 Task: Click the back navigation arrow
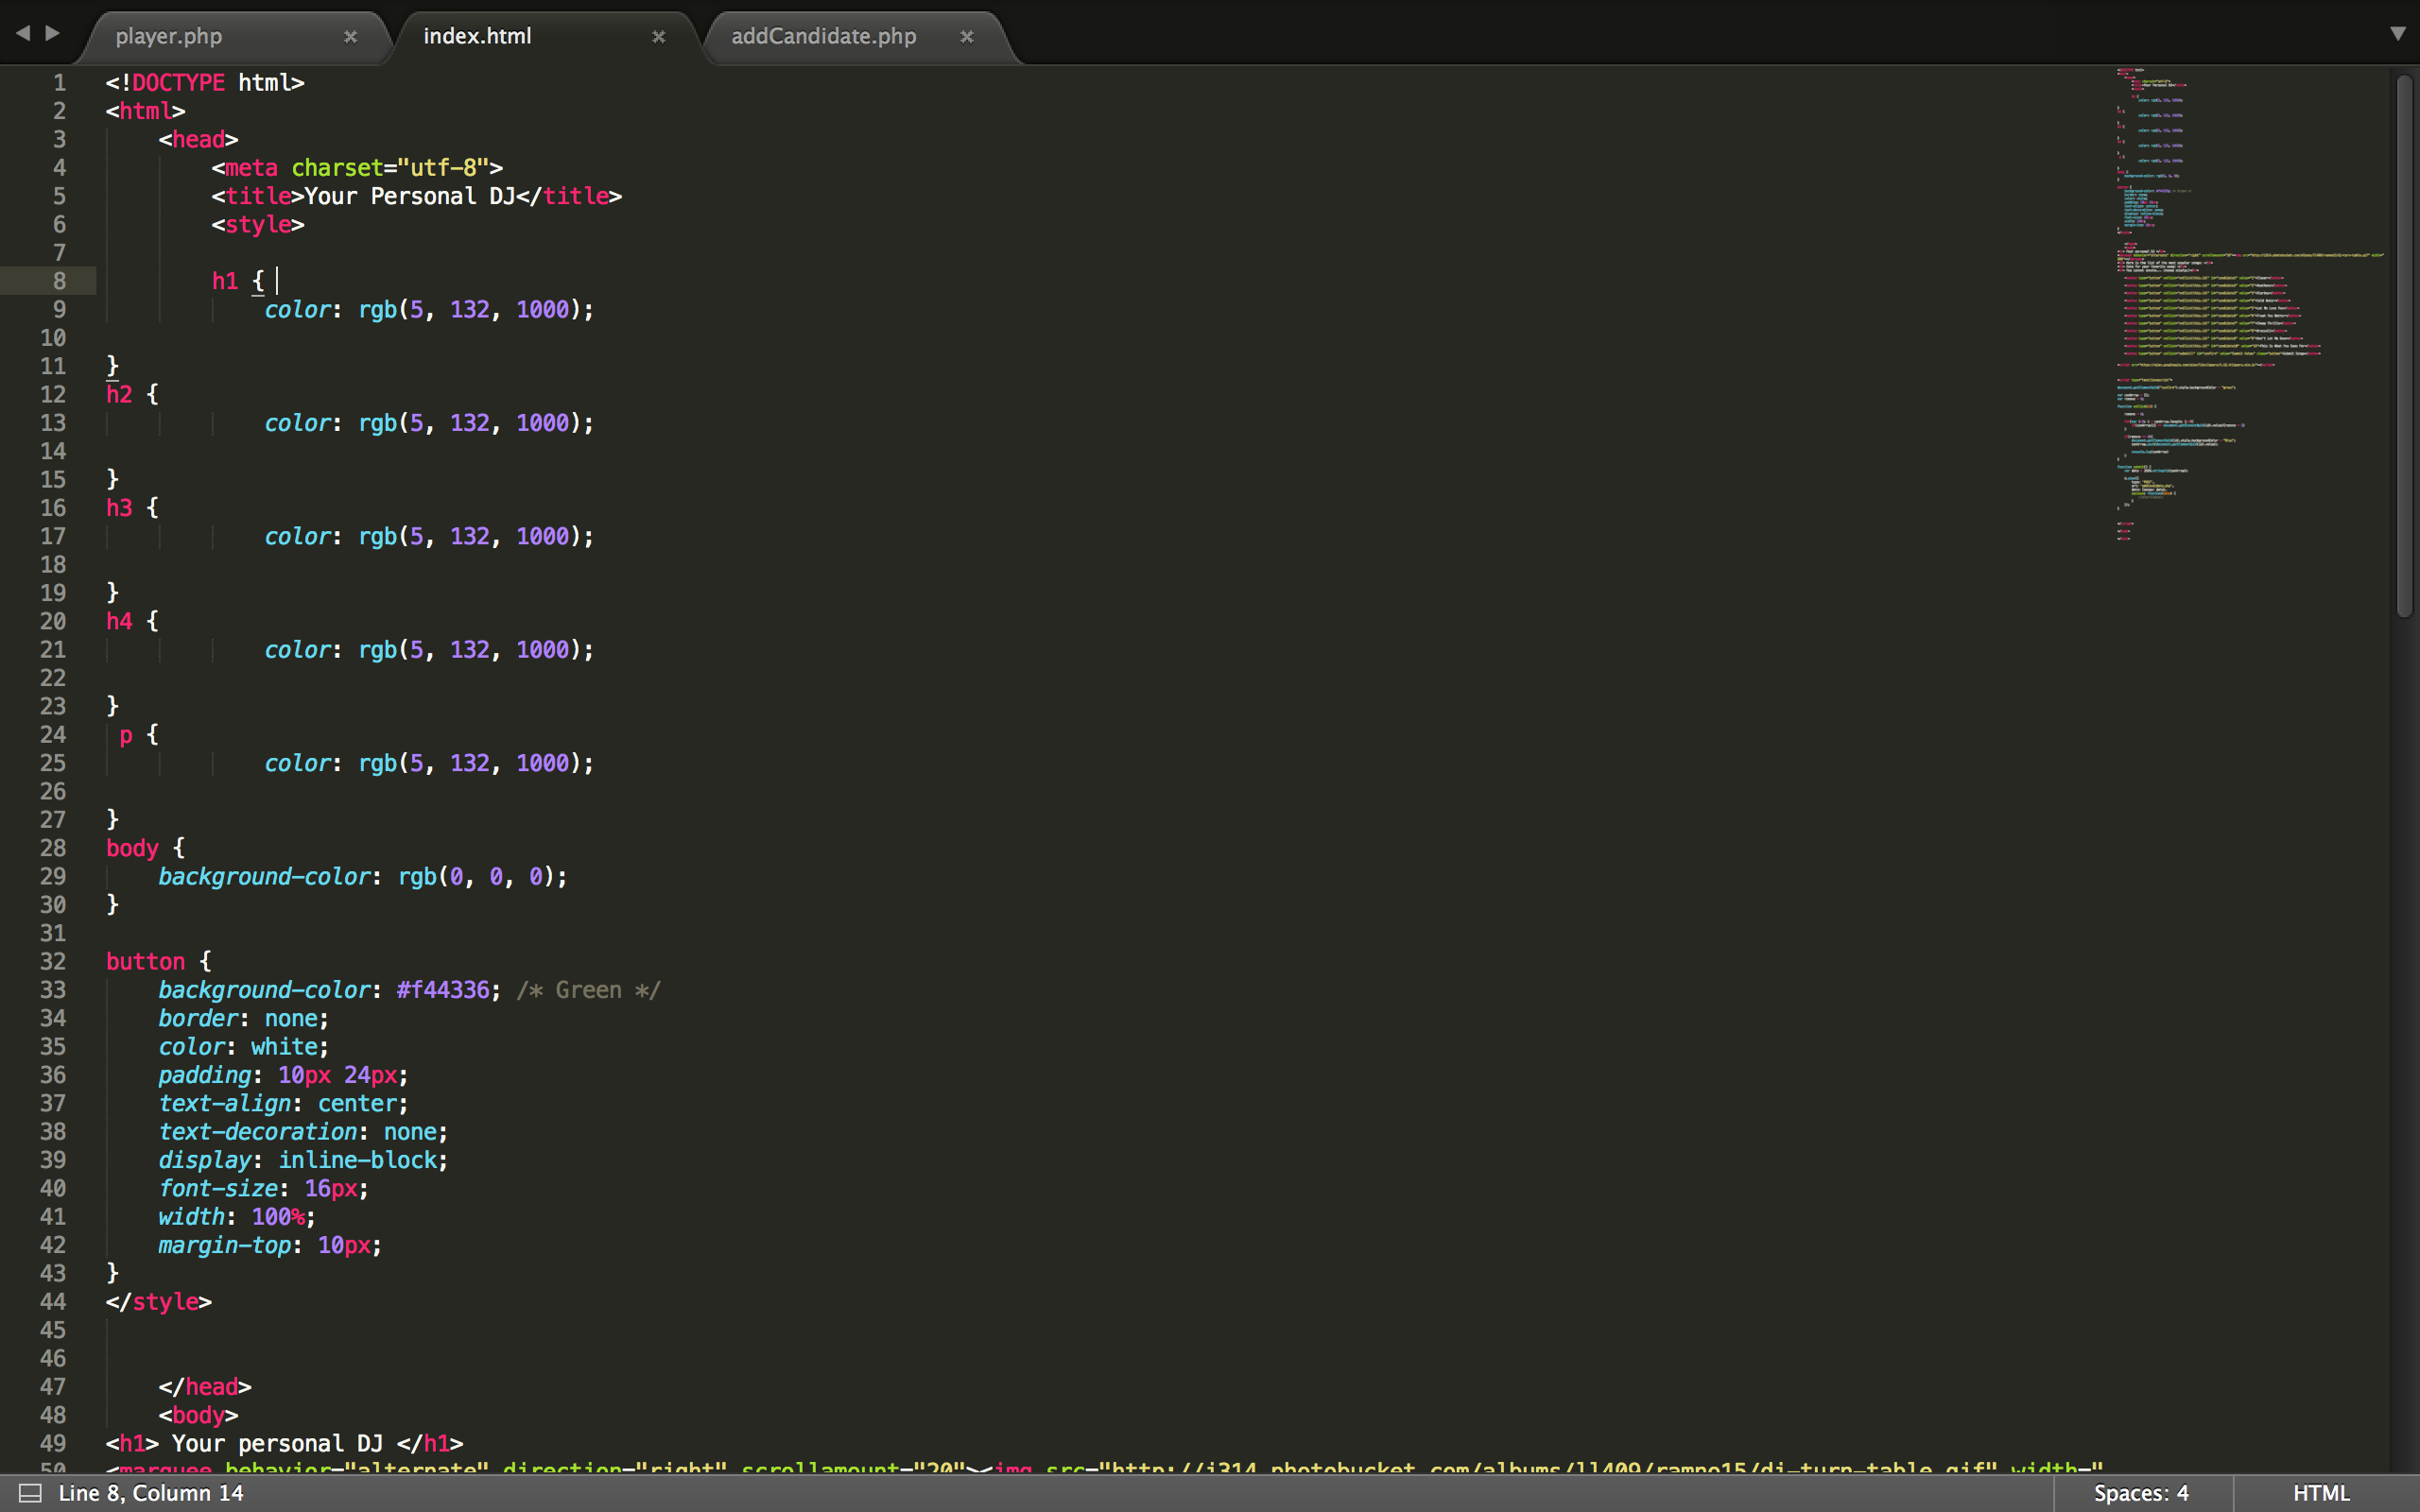[x=22, y=33]
